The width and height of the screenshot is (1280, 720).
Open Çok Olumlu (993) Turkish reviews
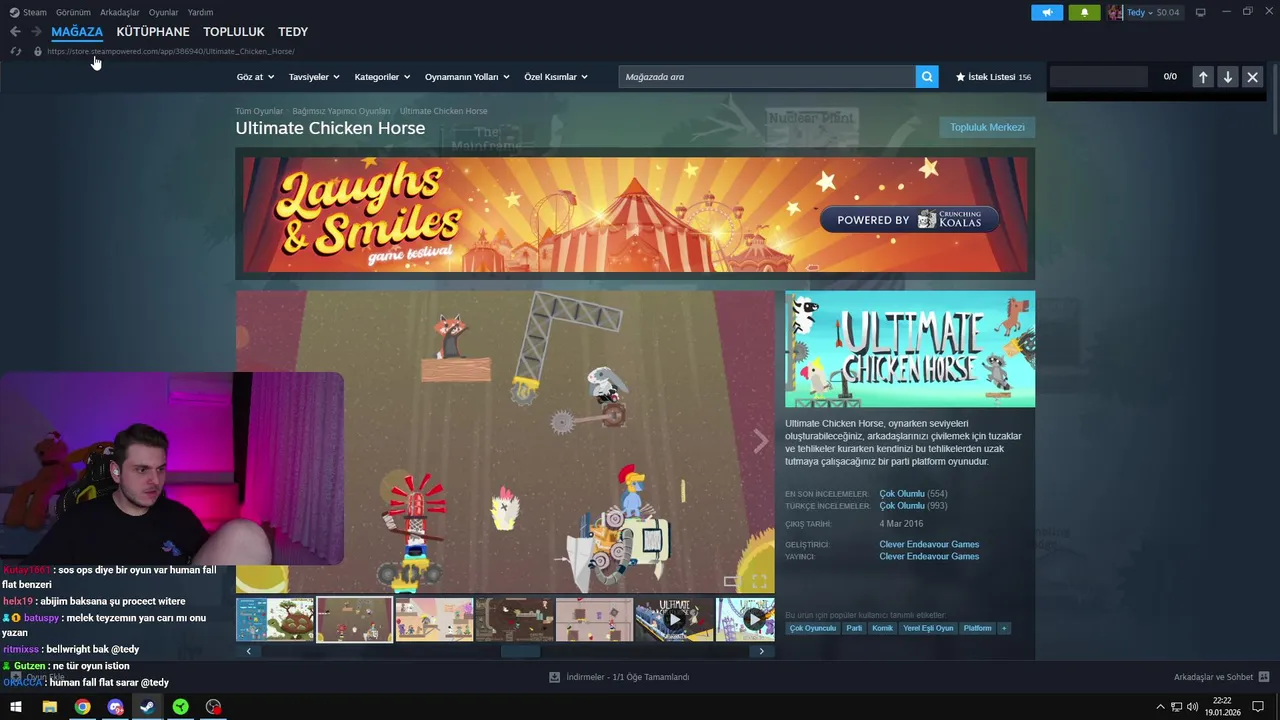coord(913,506)
